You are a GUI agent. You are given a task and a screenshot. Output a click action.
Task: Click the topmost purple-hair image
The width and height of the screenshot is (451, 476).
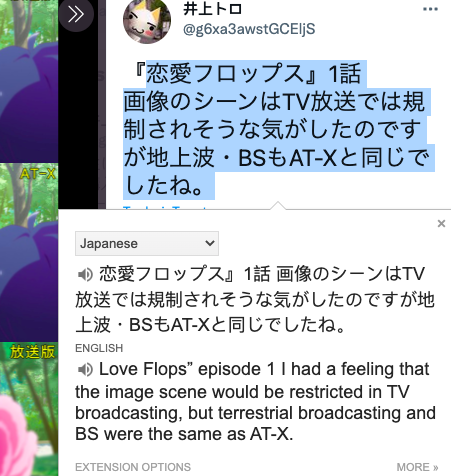[x=29, y=81]
